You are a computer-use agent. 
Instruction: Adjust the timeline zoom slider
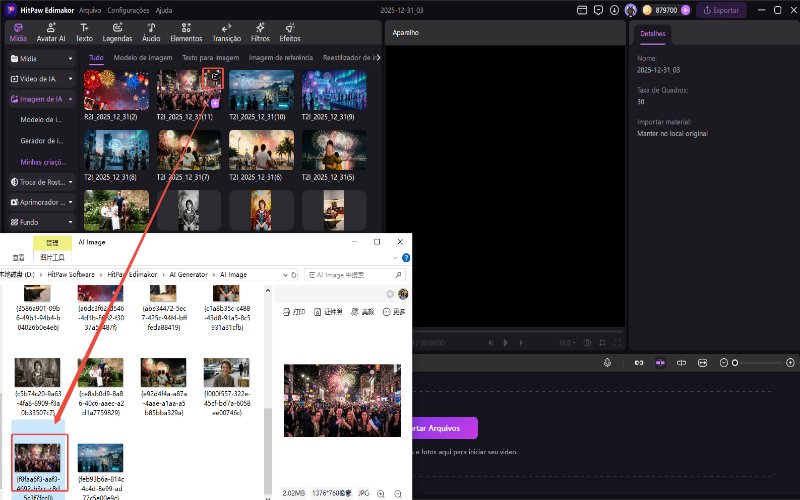(x=735, y=362)
